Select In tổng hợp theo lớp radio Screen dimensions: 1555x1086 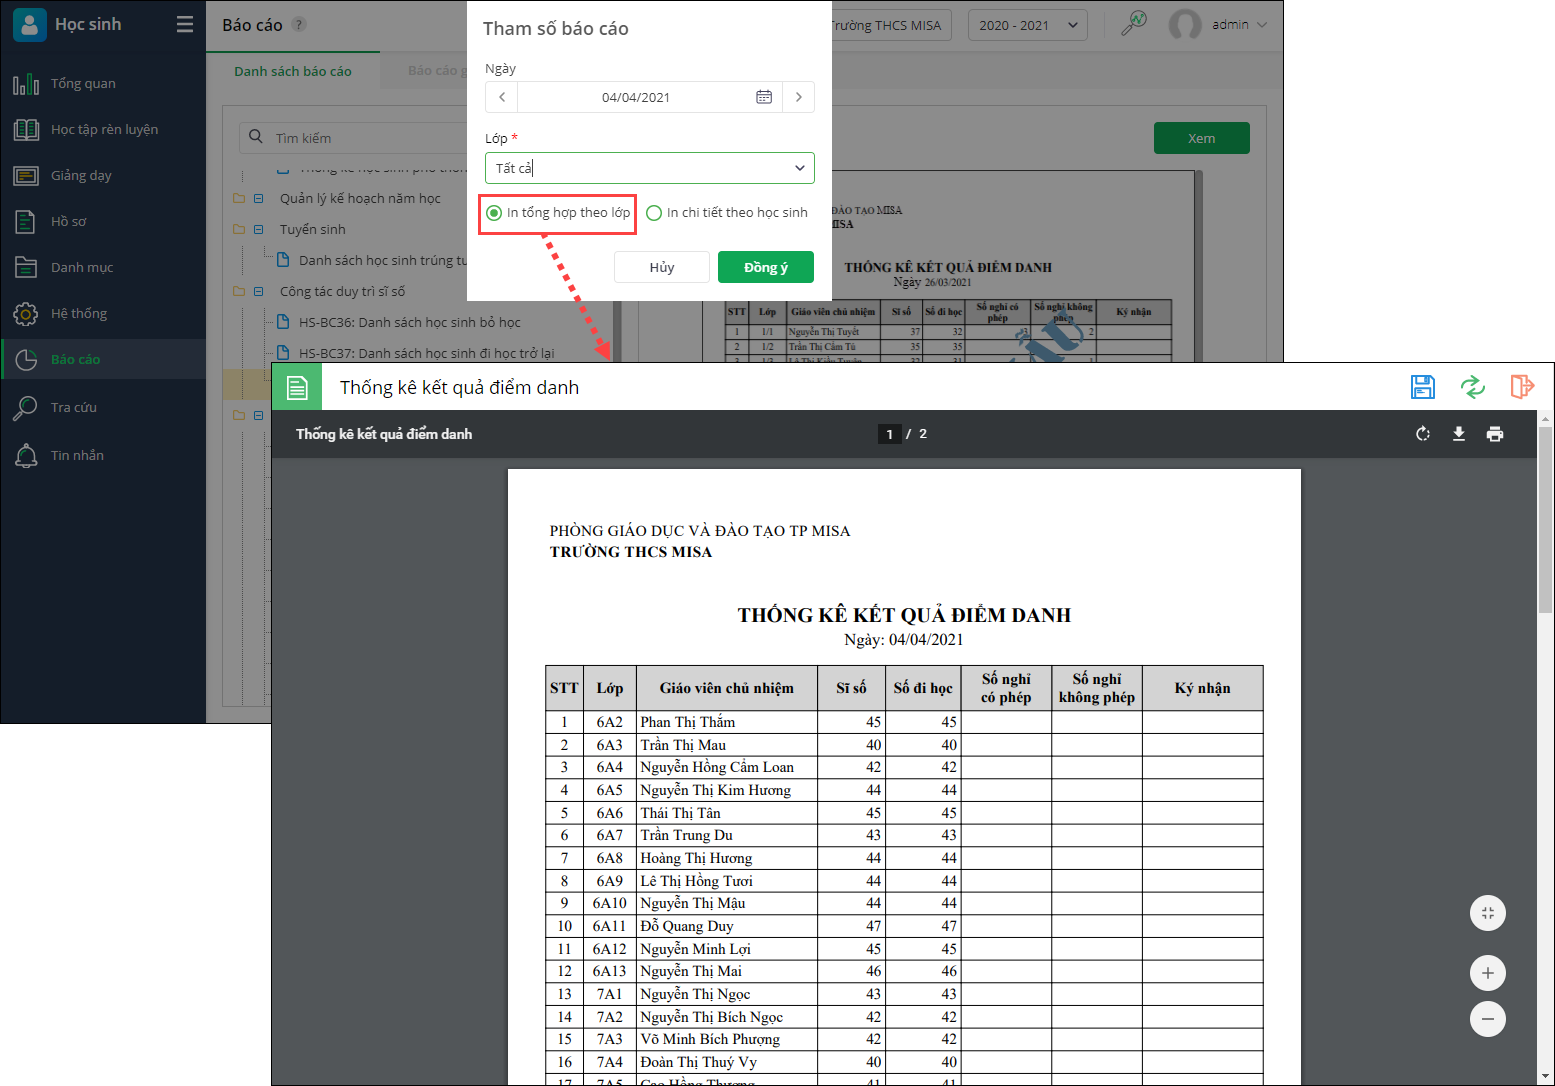click(494, 213)
